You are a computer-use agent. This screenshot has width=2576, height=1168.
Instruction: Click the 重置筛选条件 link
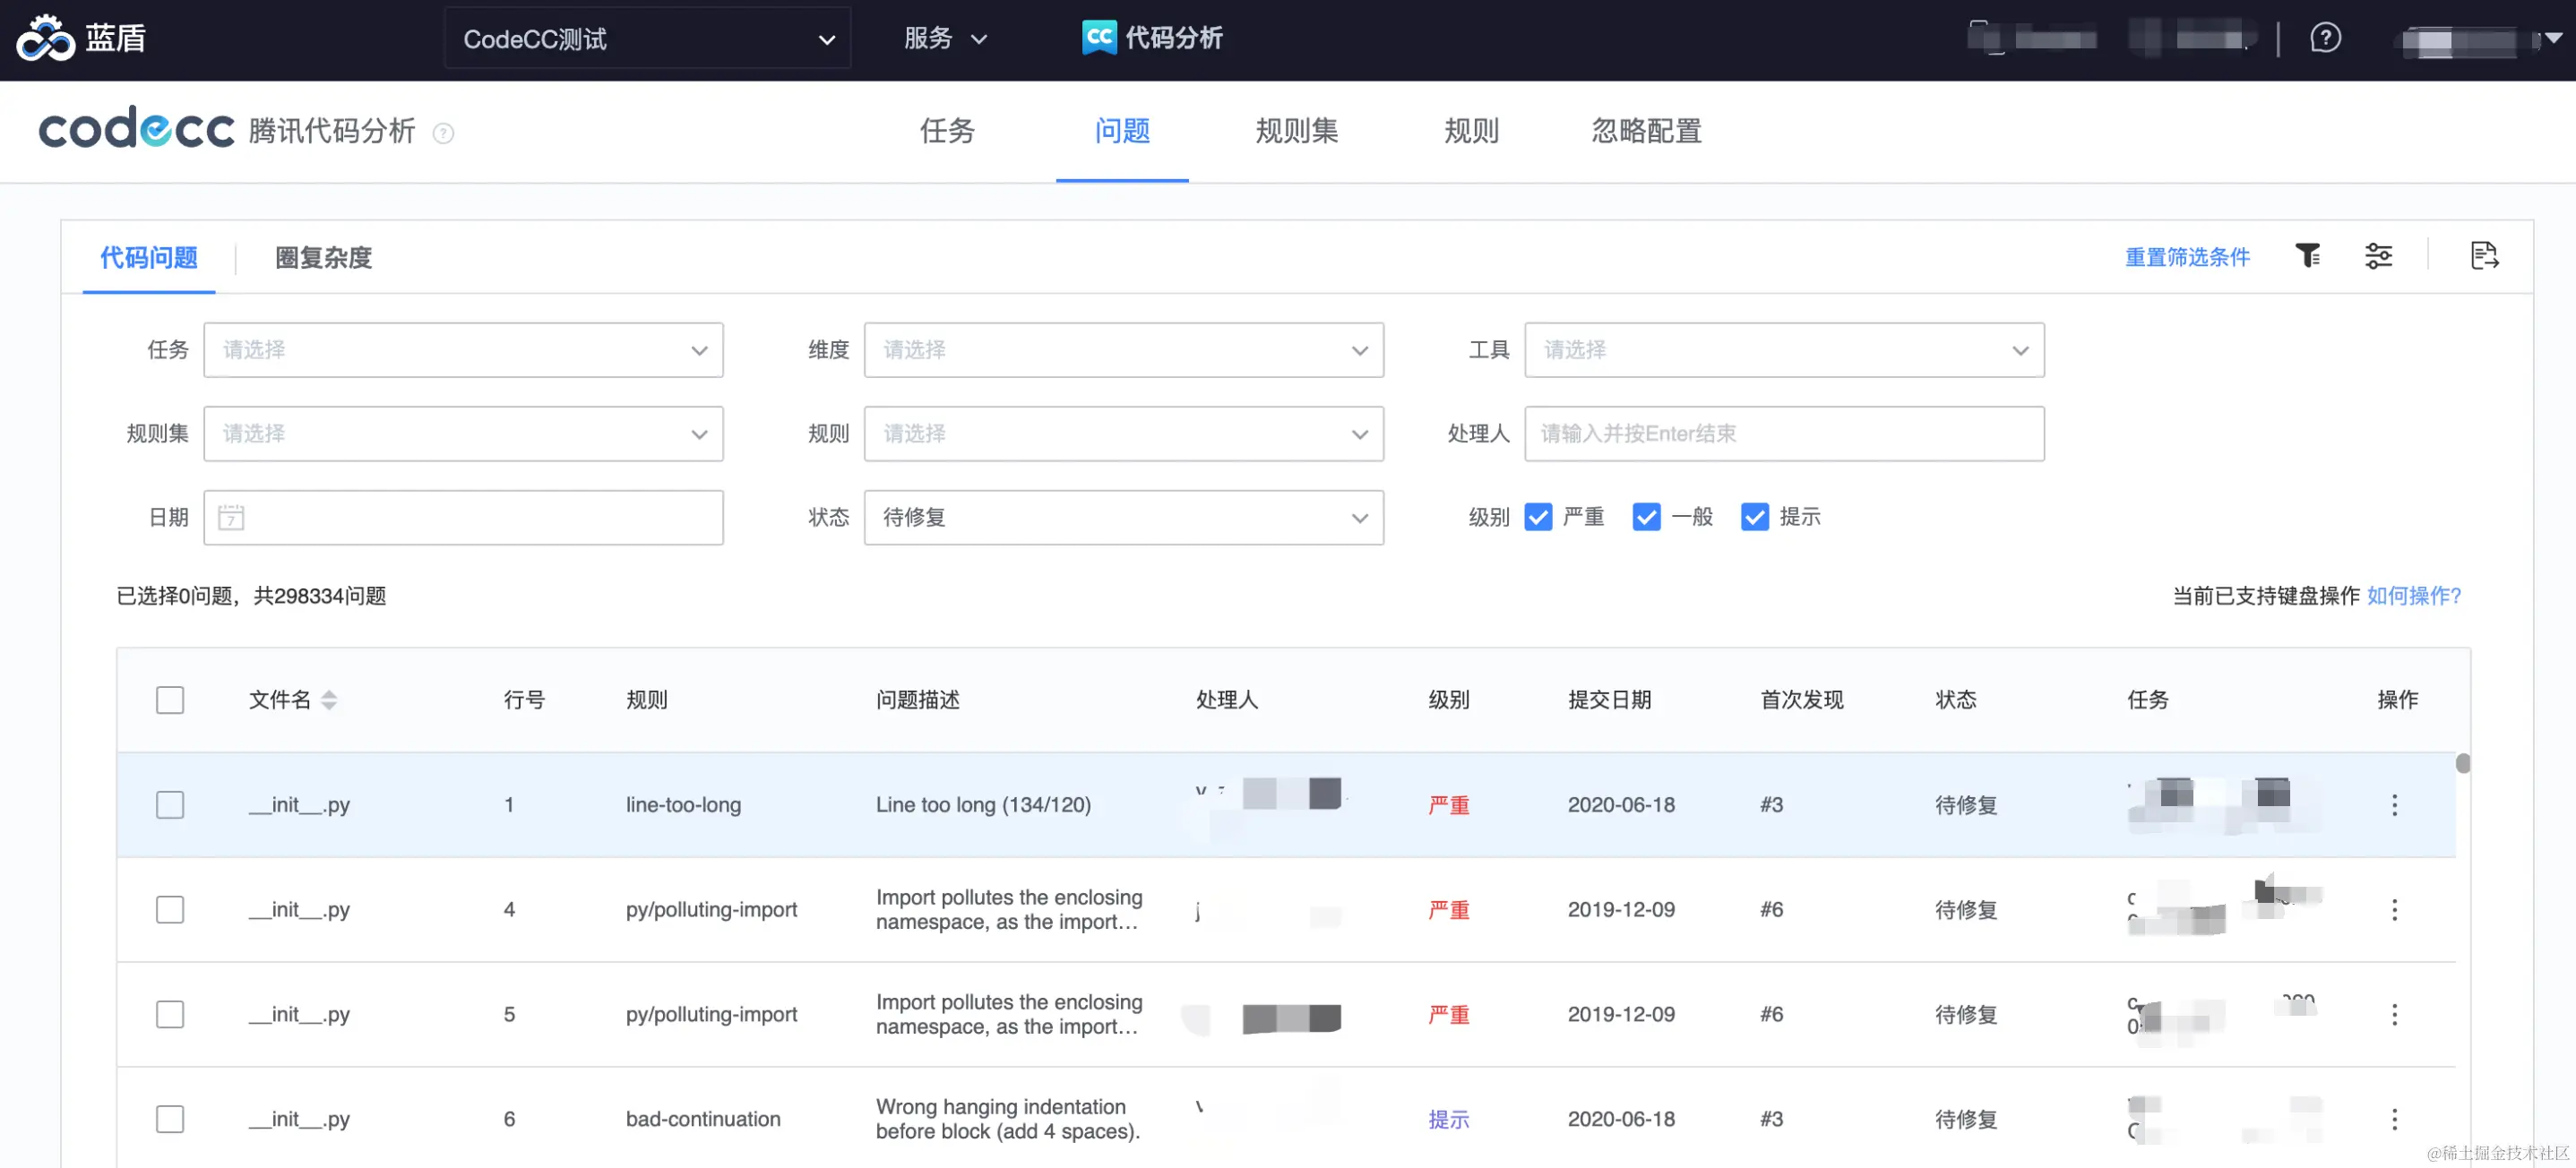(2187, 257)
